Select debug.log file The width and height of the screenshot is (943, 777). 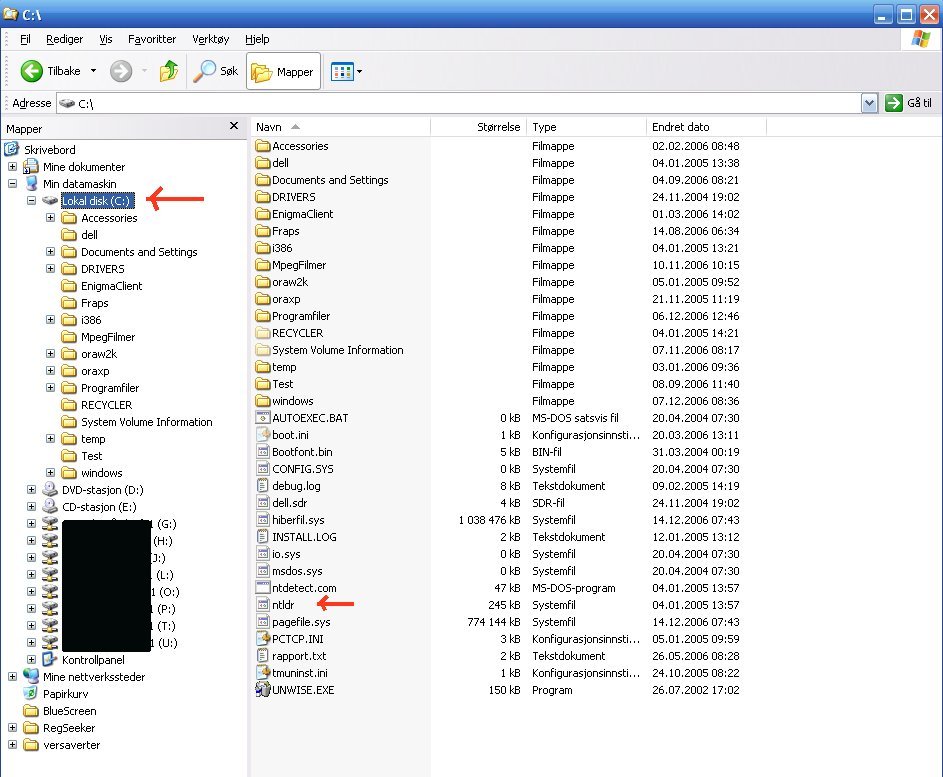pyautogui.click(x=289, y=485)
